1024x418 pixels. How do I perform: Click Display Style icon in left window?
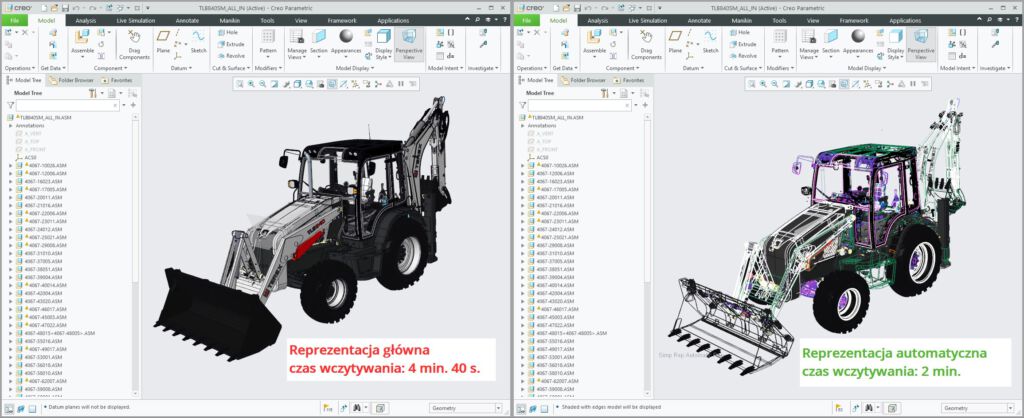click(383, 37)
